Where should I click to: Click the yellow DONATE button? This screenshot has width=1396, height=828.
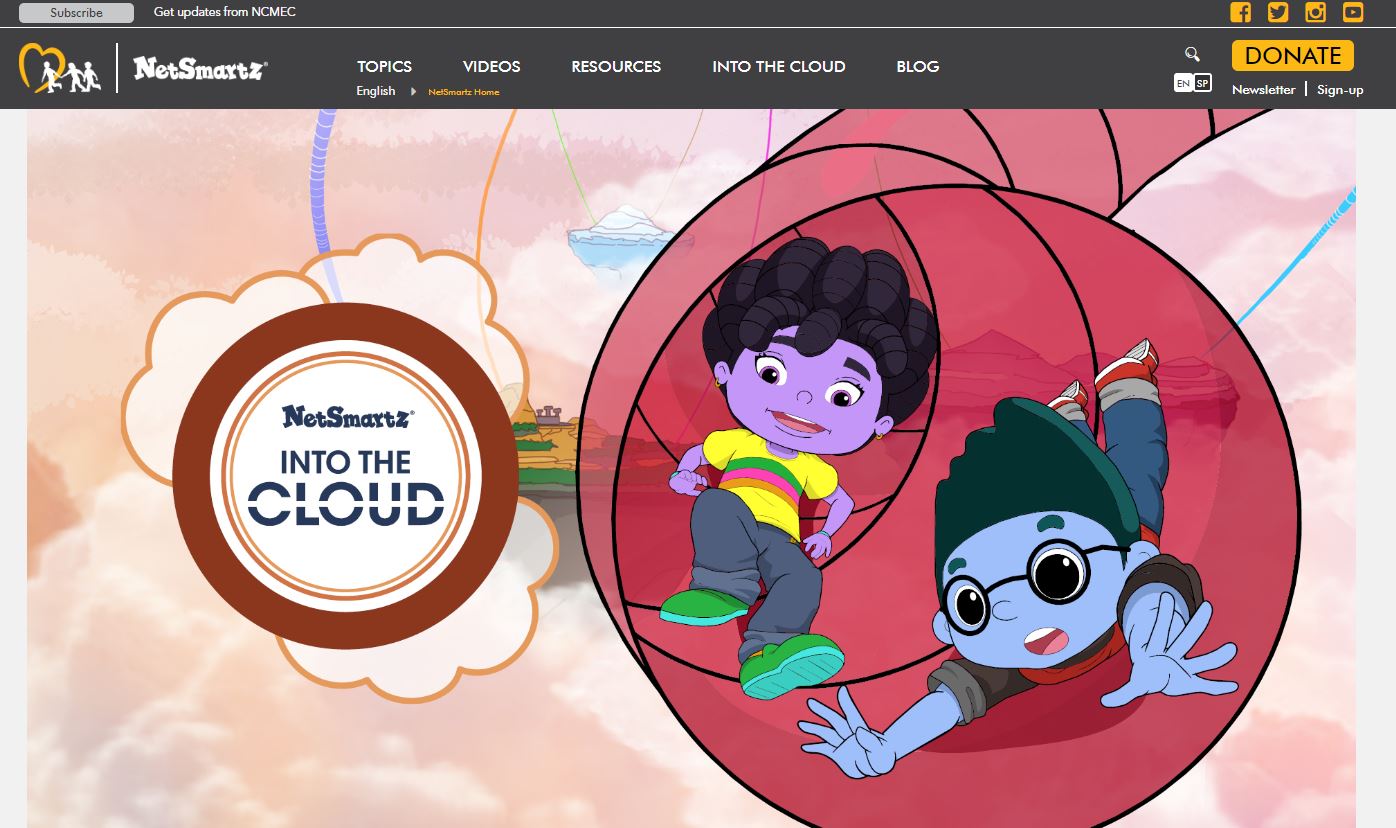coord(1293,55)
